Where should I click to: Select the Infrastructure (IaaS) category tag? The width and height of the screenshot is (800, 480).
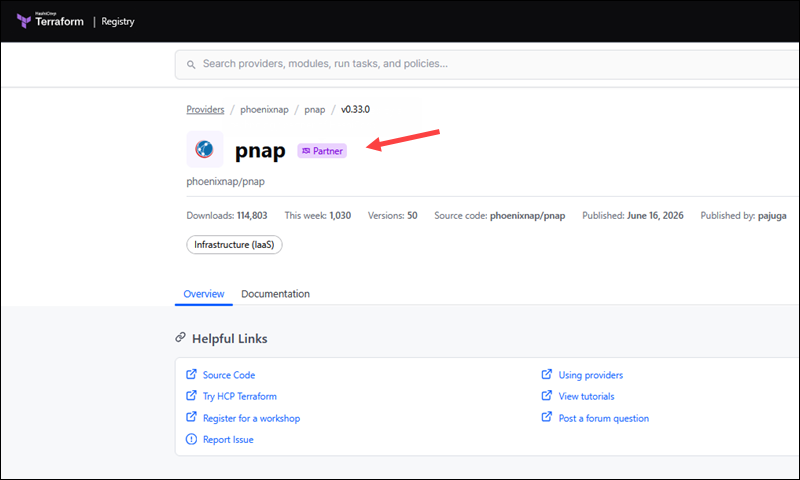[x=234, y=245]
